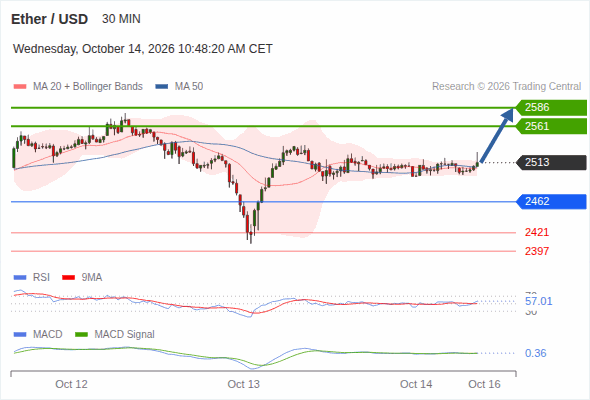
Task: Click the MACD blue legend swatch
Action: click(20, 335)
